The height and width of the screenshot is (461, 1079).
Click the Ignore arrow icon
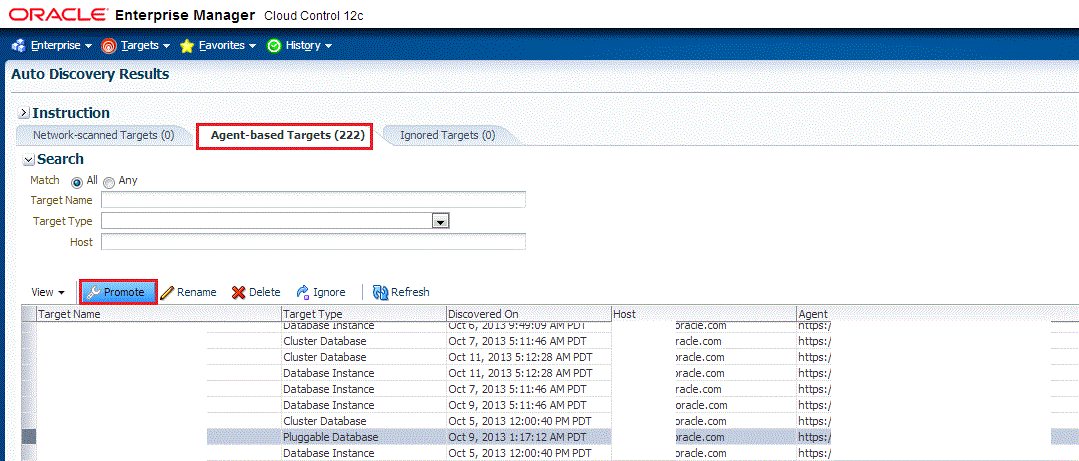(x=303, y=292)
